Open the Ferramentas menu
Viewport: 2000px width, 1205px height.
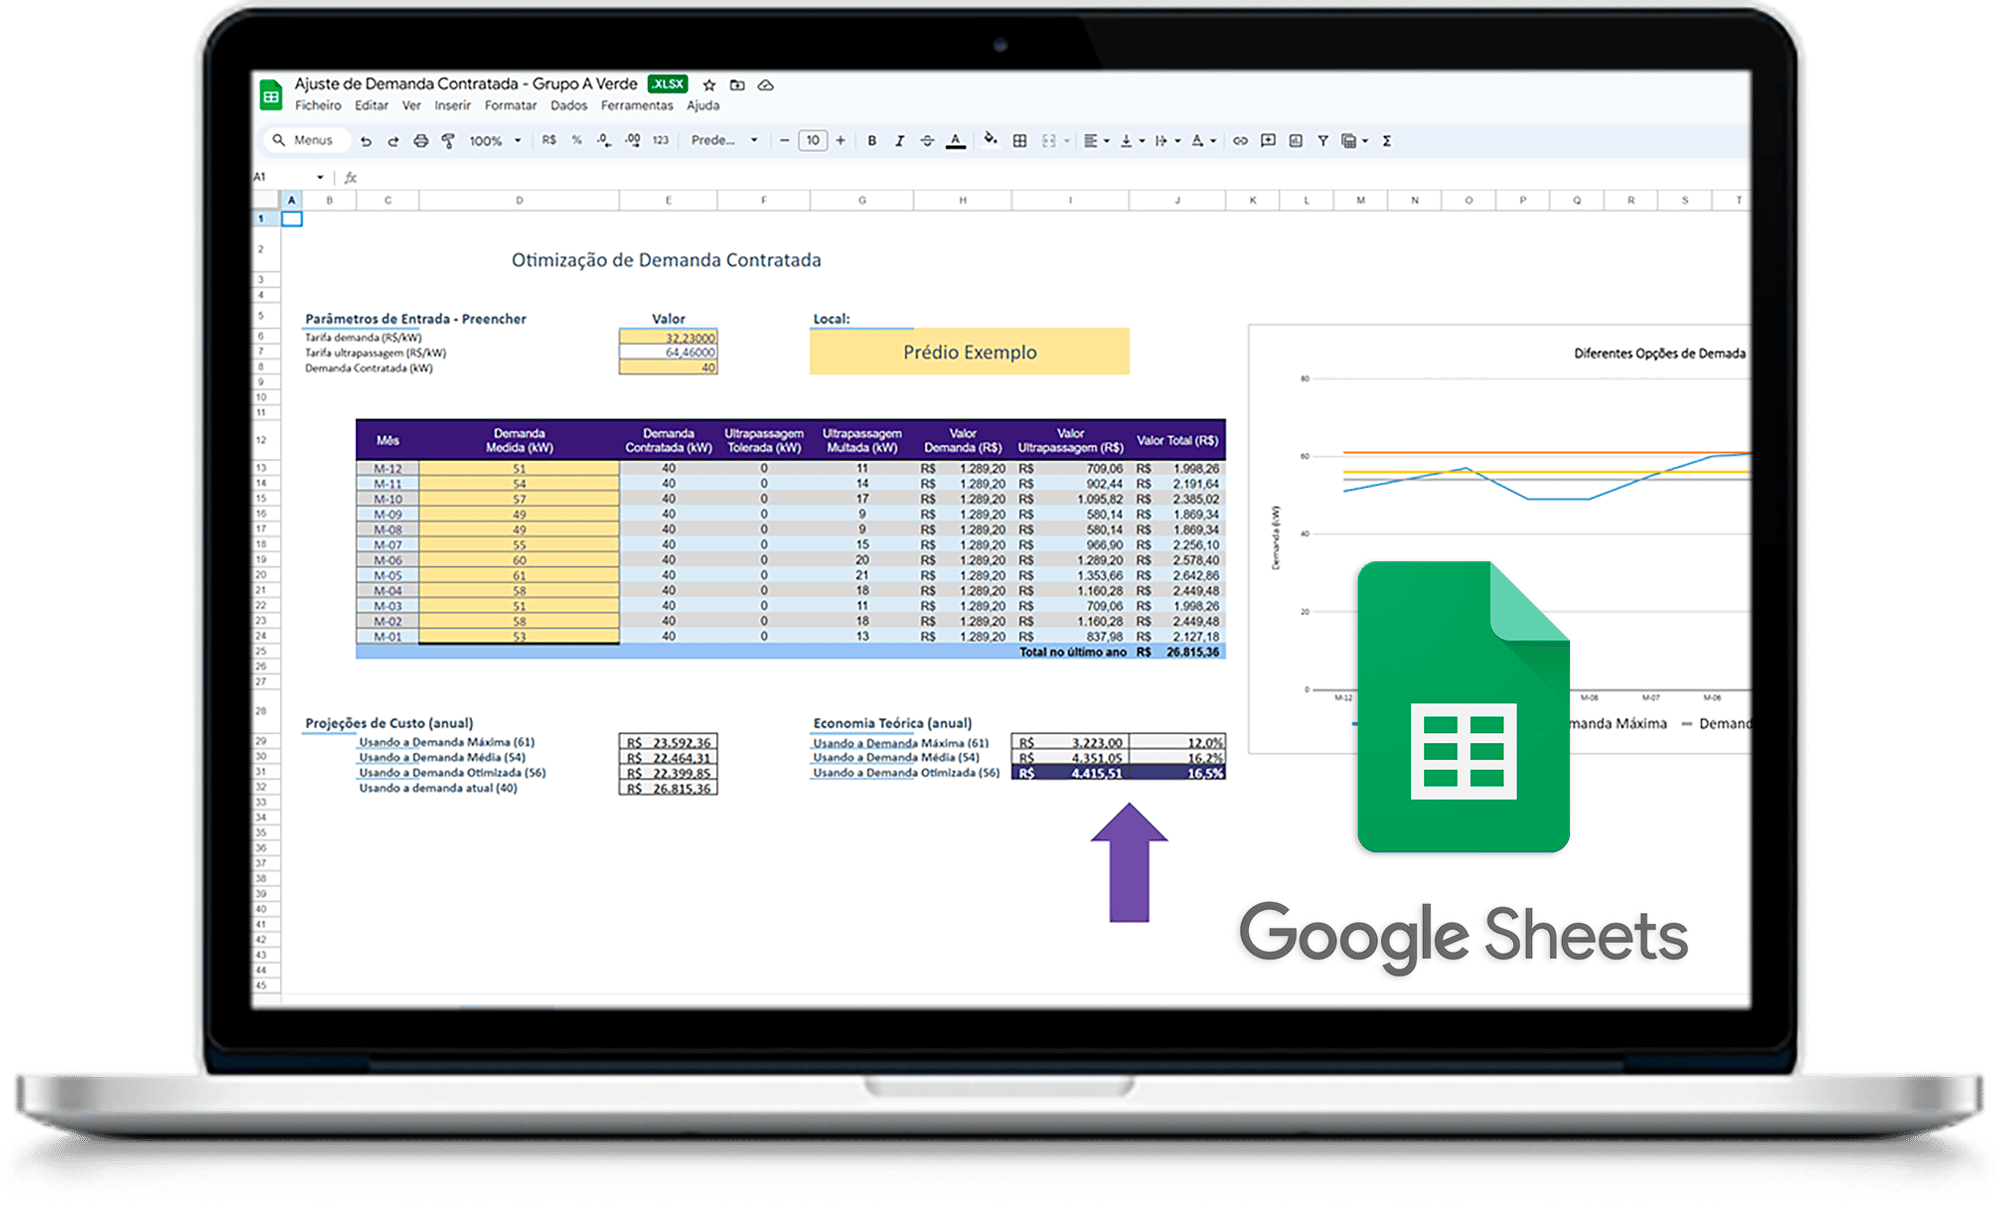[637, 106]
